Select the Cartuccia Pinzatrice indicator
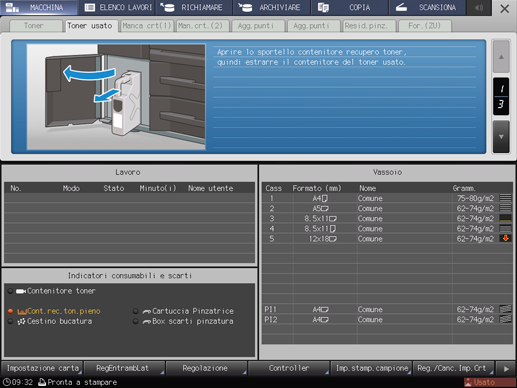 click(x=183, y=311)
